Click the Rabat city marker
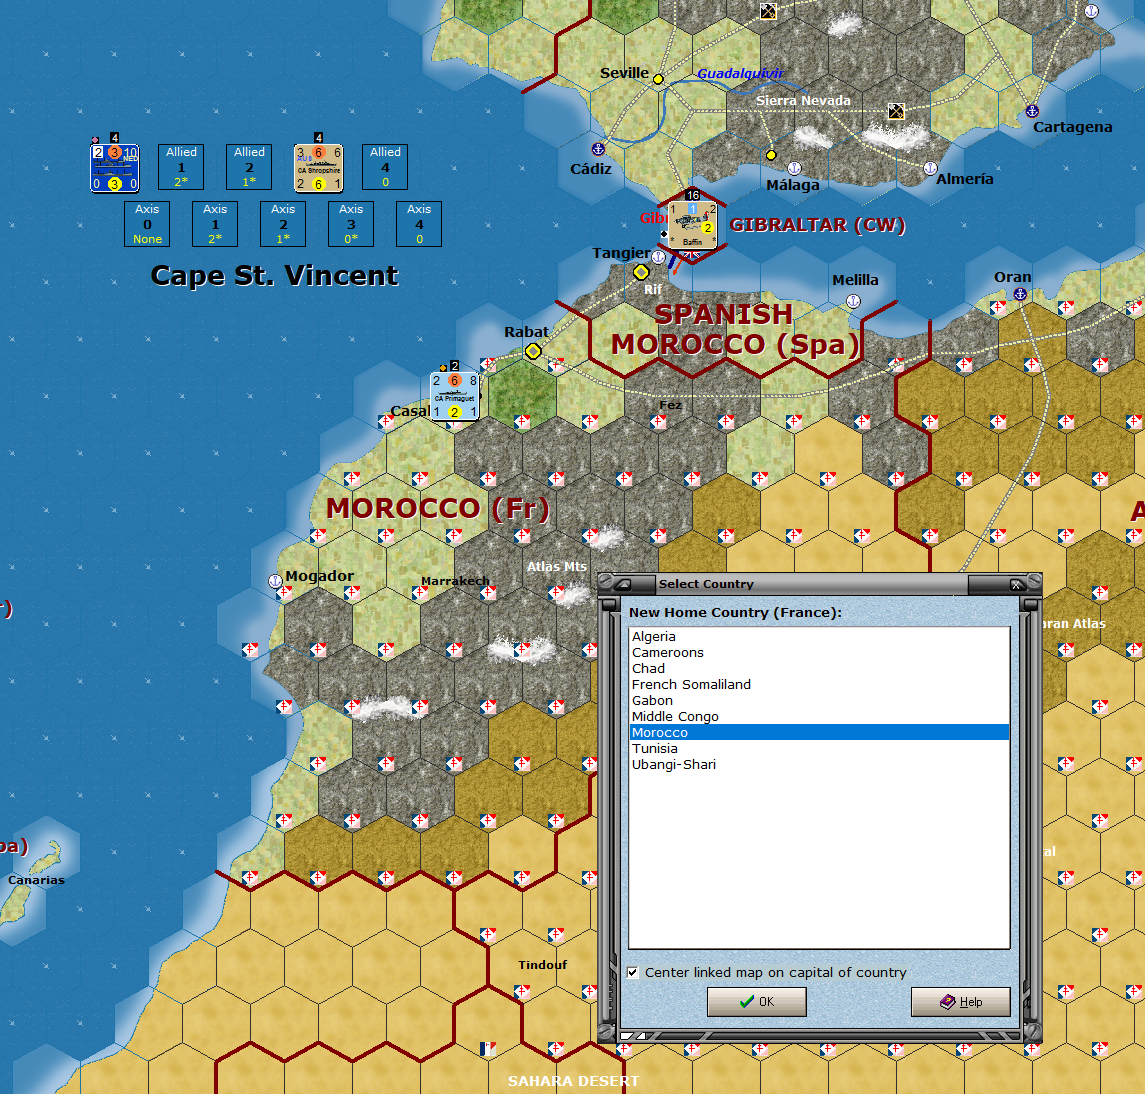Viewport: 1145px width, 1094px height. pos(533,351)
